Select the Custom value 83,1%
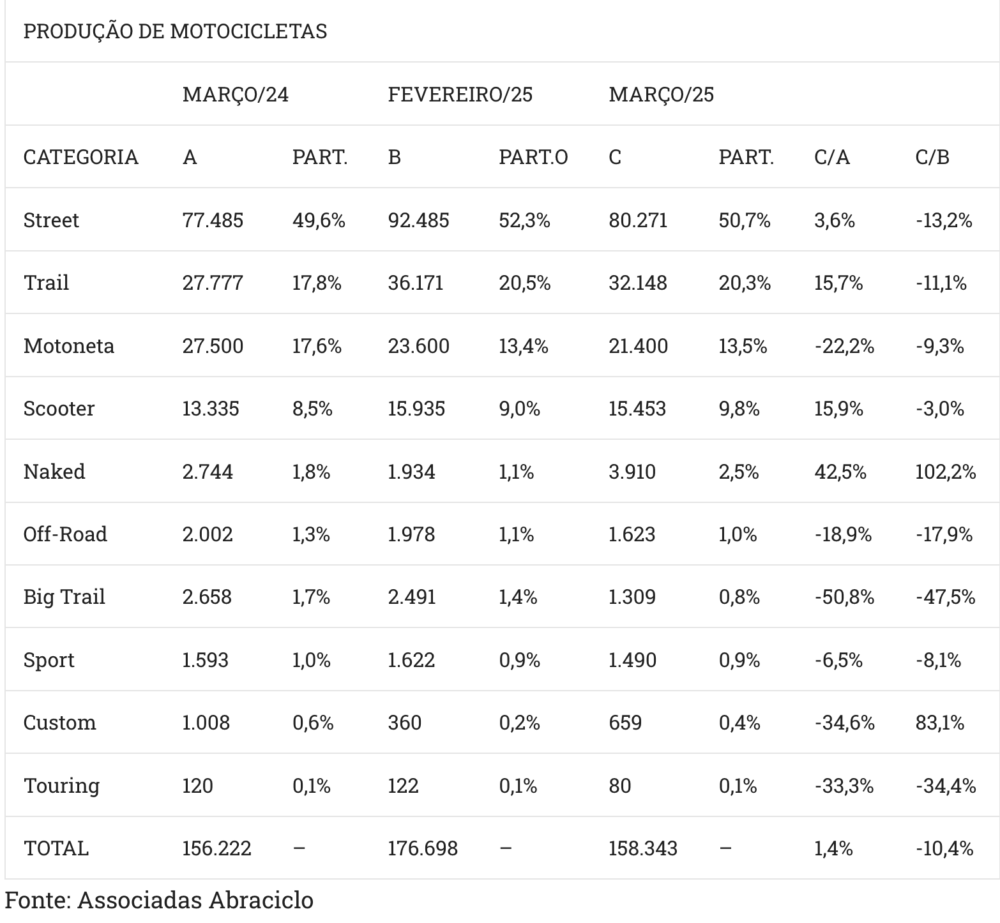Viewport: 1000px width, 923px height. pyautogui.click(x=940, y=723)
